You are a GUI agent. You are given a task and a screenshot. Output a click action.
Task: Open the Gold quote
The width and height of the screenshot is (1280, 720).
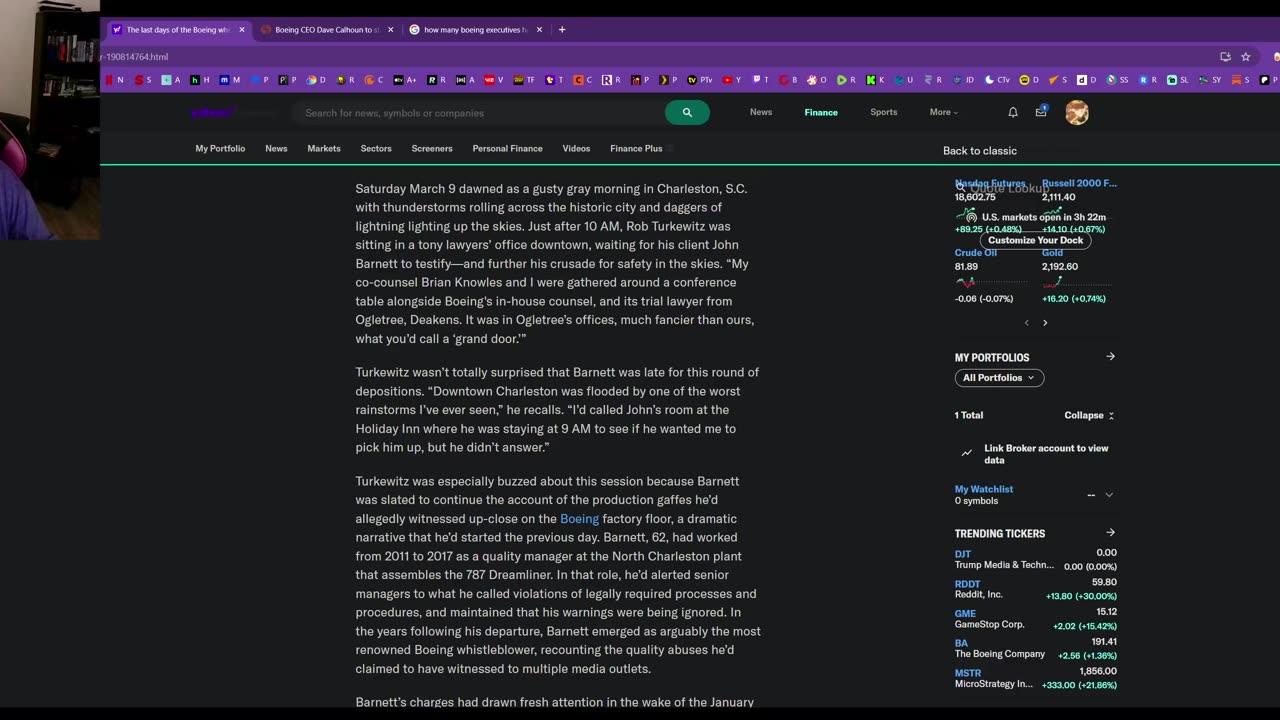[x=1052, y=253]
